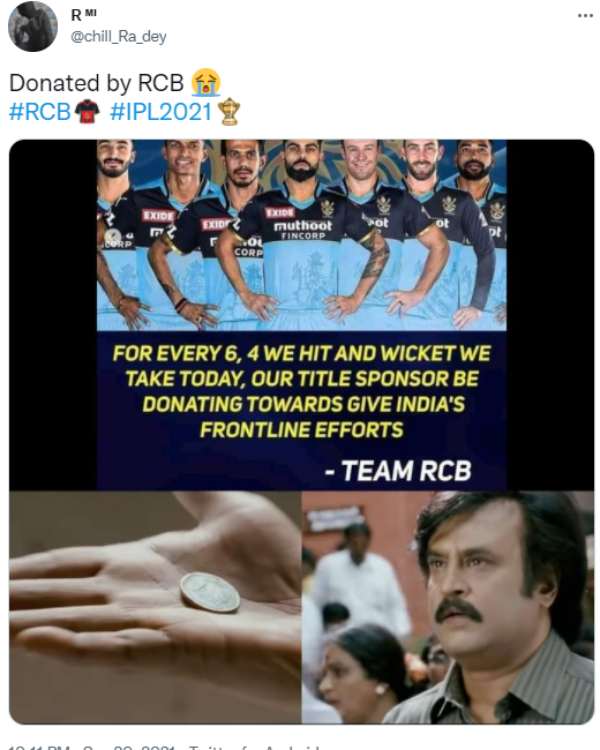This screenshot has height=750, width=600.
Task: Click the trophy emoji after #IPL2021
Action: [229, 111]
